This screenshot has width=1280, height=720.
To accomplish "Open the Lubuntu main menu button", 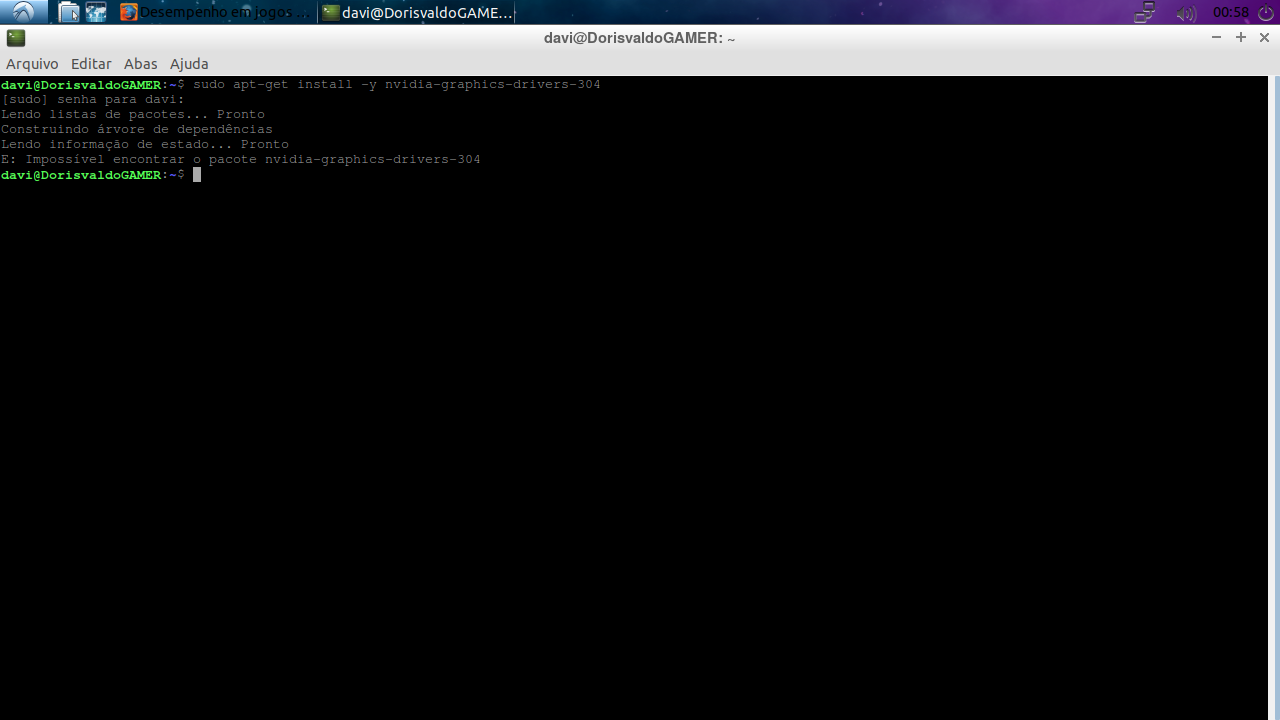I will coord(23,12).
